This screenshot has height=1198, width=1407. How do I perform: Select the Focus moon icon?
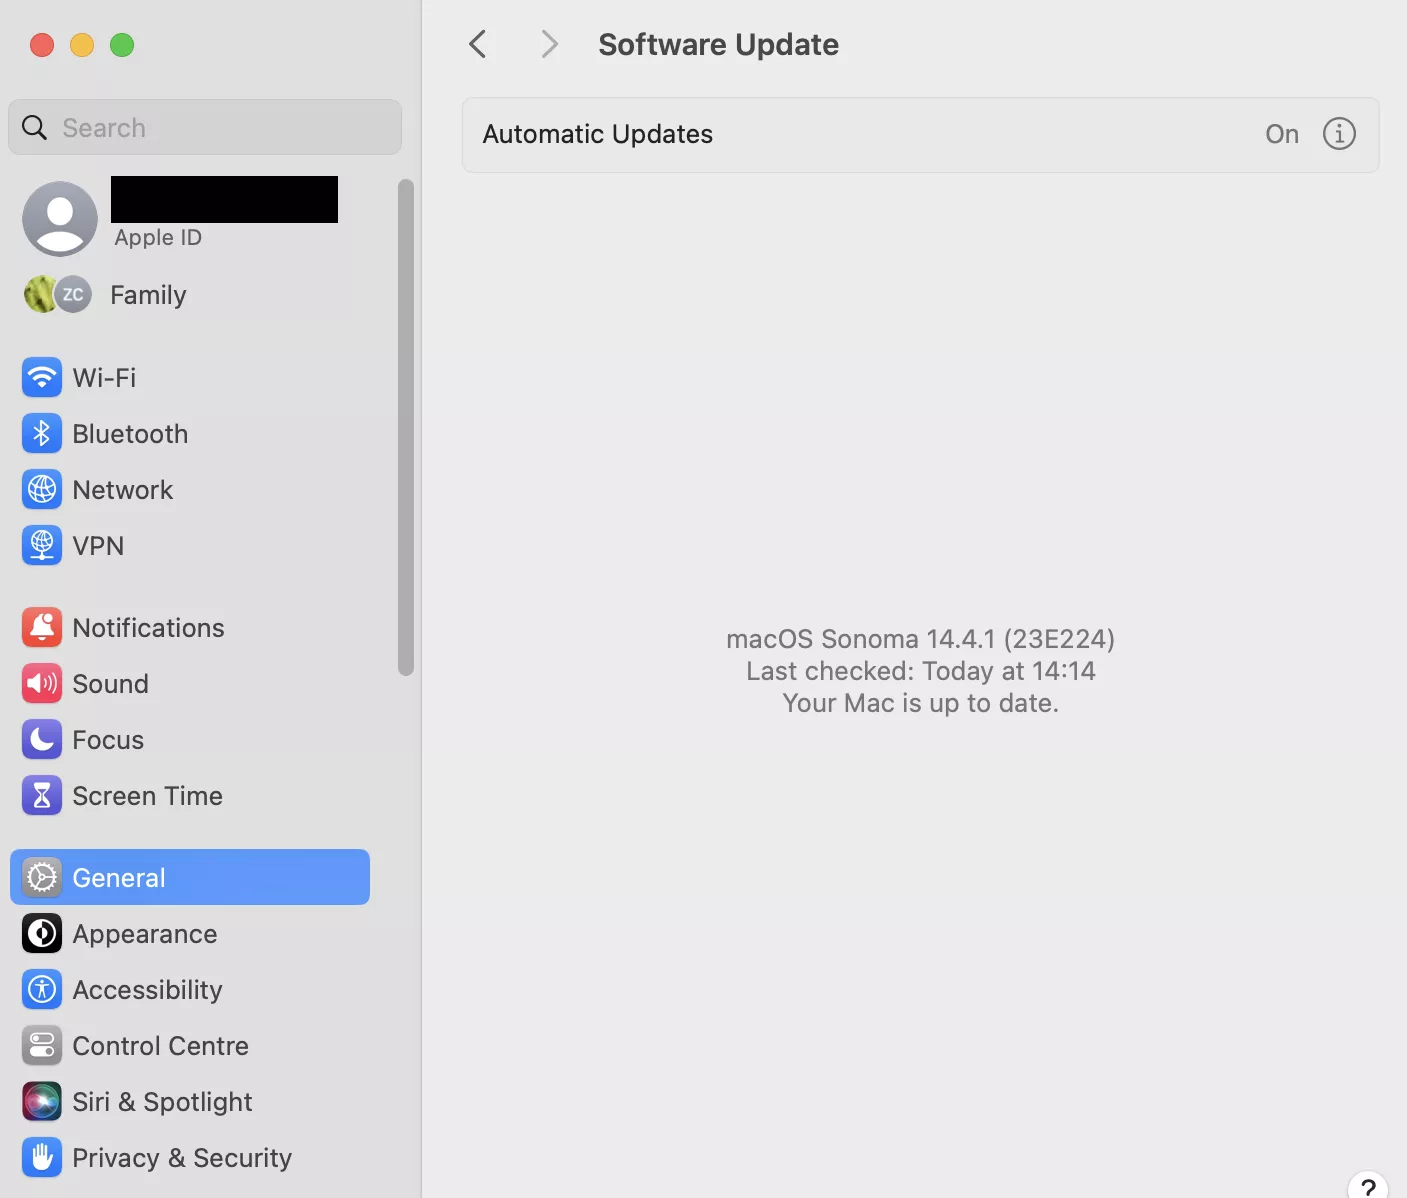[x=41, y=740]
